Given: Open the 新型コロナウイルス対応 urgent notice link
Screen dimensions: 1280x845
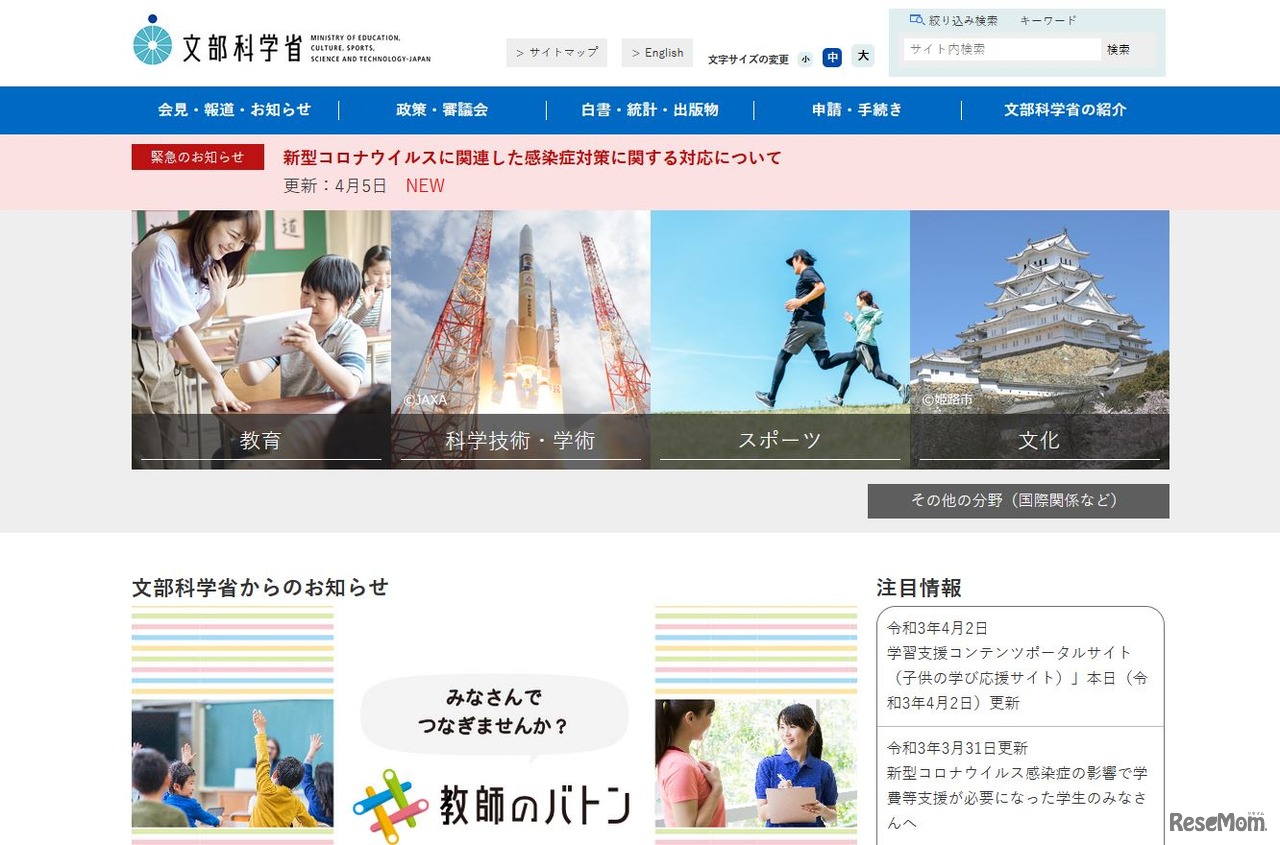Looking at the screenshot, I should click(532, 158).
